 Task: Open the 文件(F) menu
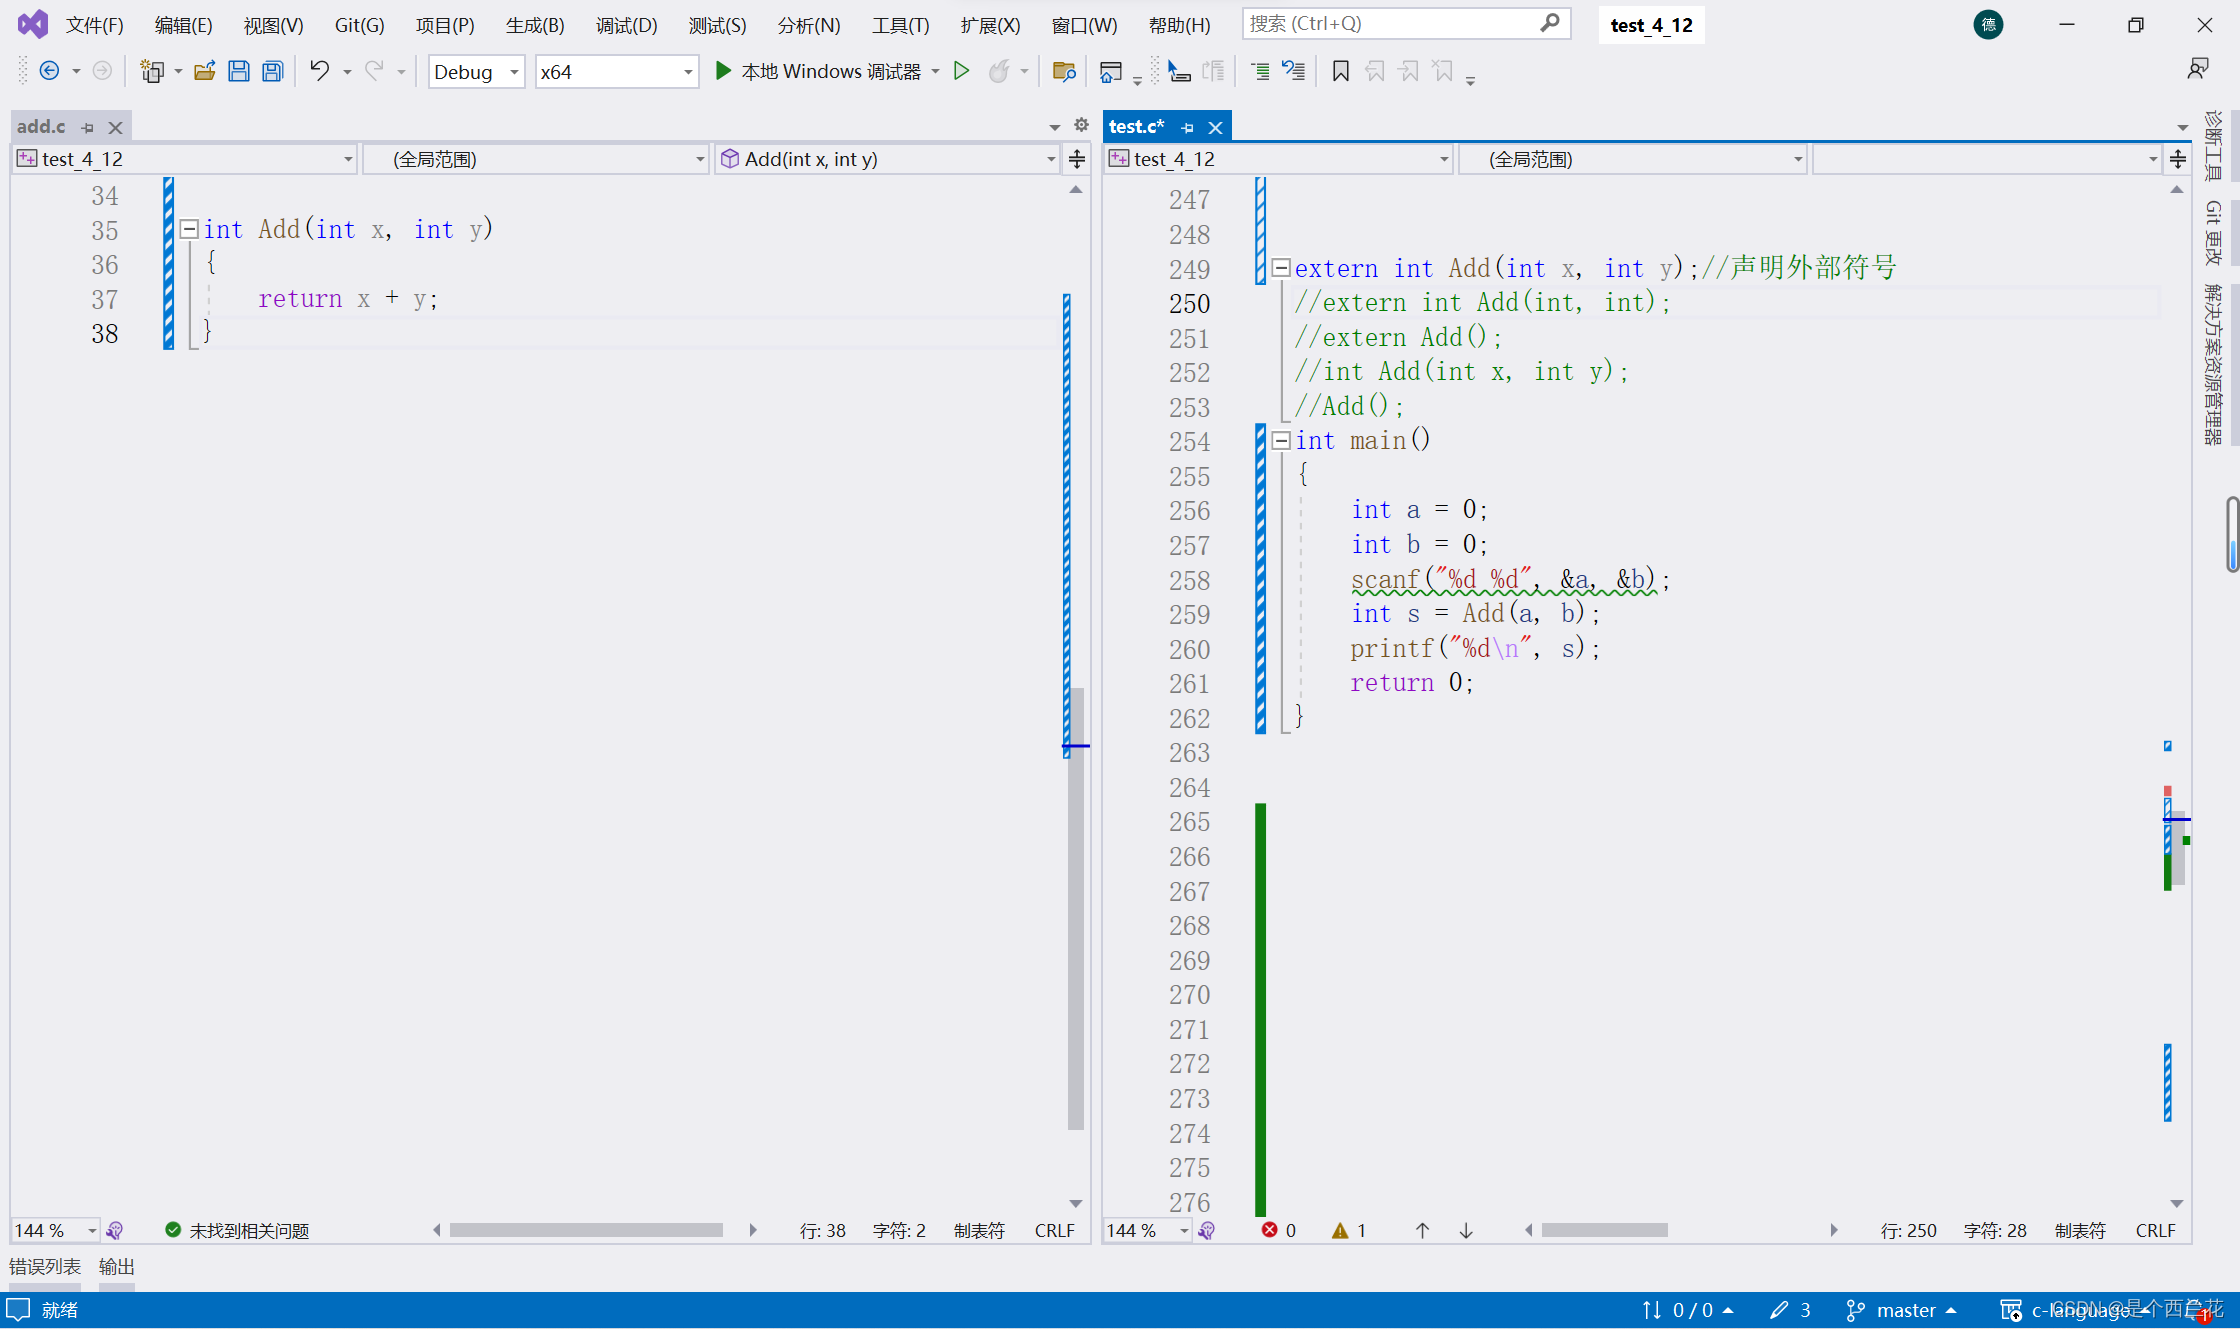[x=94, y=25]
